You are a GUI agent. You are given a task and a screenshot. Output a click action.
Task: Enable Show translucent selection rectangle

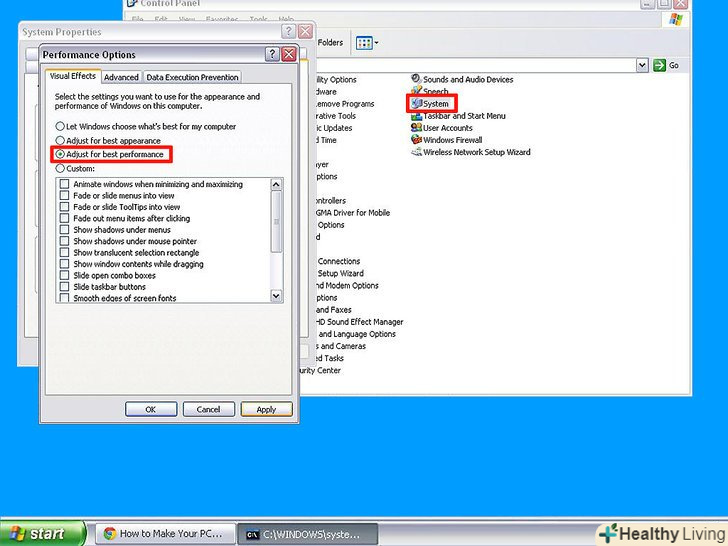pos(65,252)
